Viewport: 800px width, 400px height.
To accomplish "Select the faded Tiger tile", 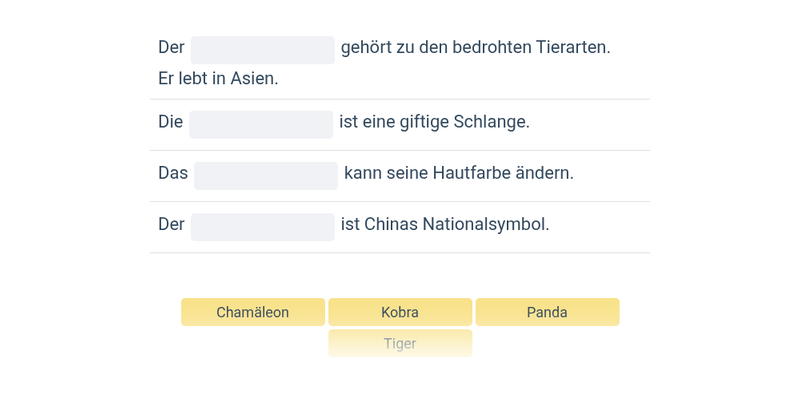I will coord(400,343).
